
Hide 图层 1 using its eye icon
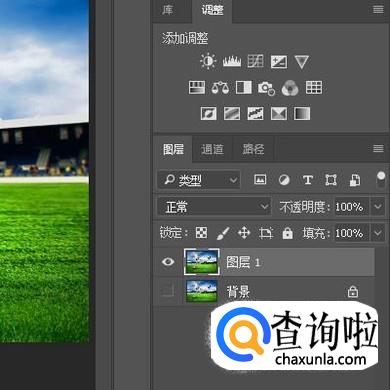tap(168, 262)
